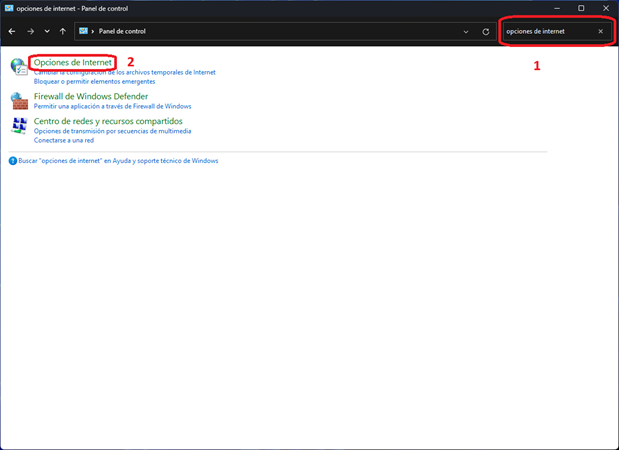Go forward with the right arrow button
The height and width of the screenshot is (450, 619).
tap(30, 32)
